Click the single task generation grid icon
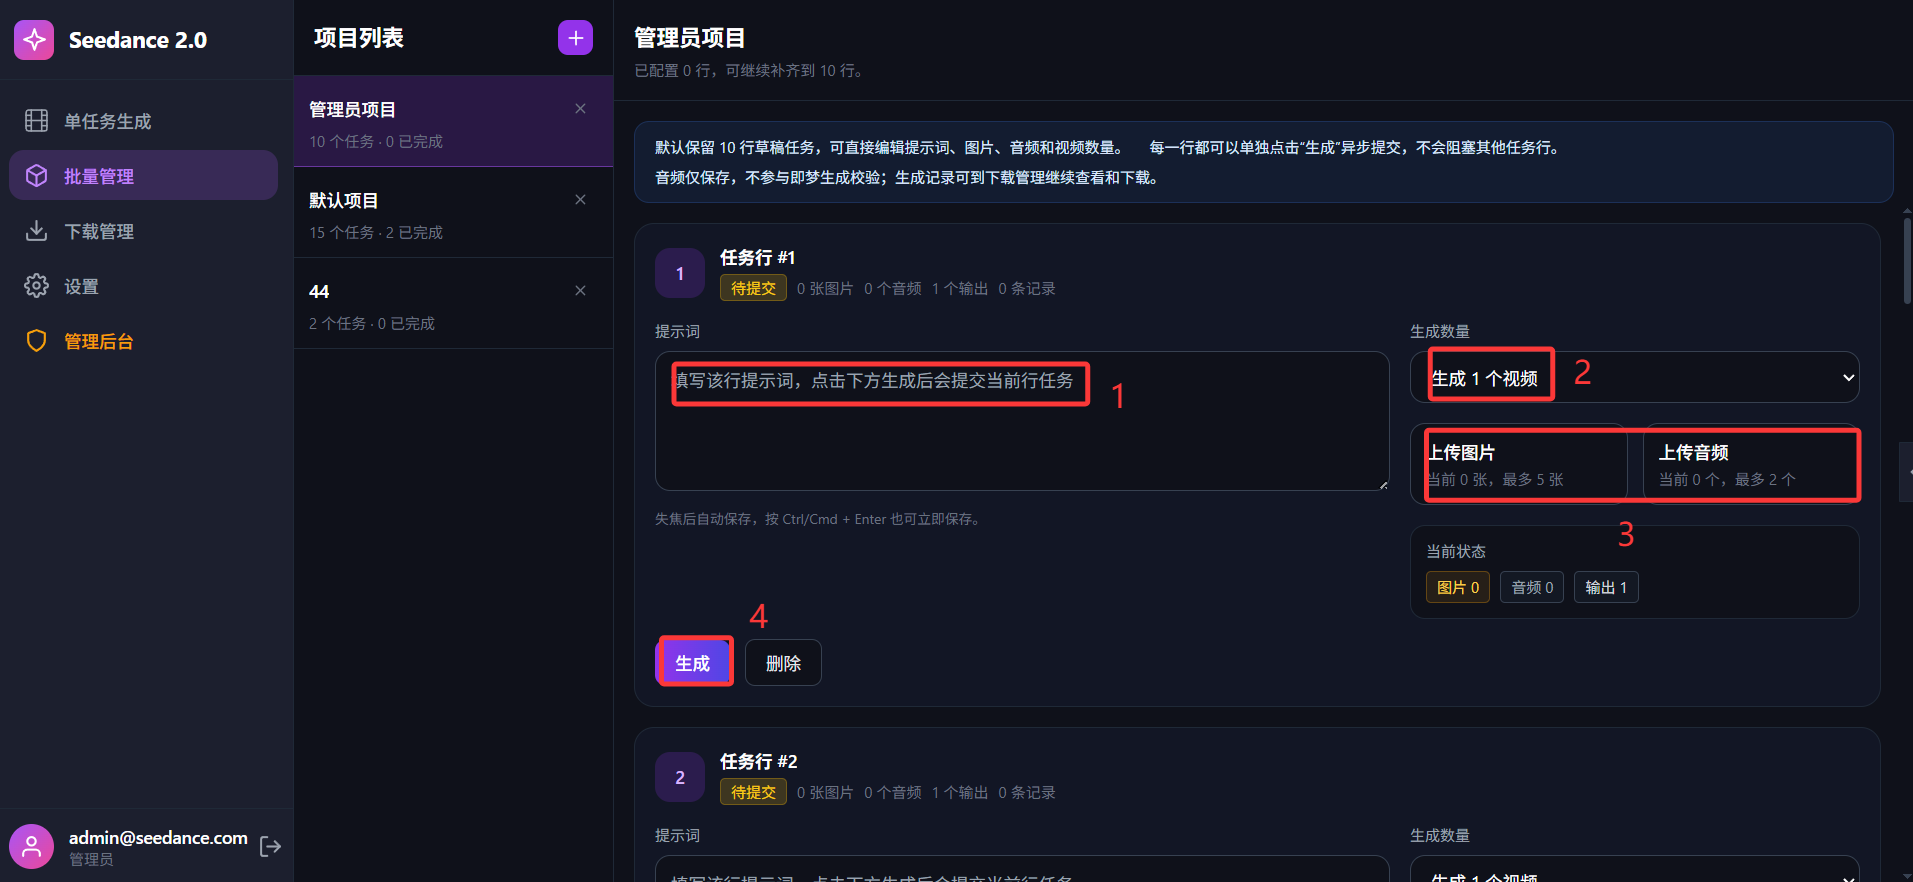The height and width of the screenshot is (882, 1913). point(36,121)
